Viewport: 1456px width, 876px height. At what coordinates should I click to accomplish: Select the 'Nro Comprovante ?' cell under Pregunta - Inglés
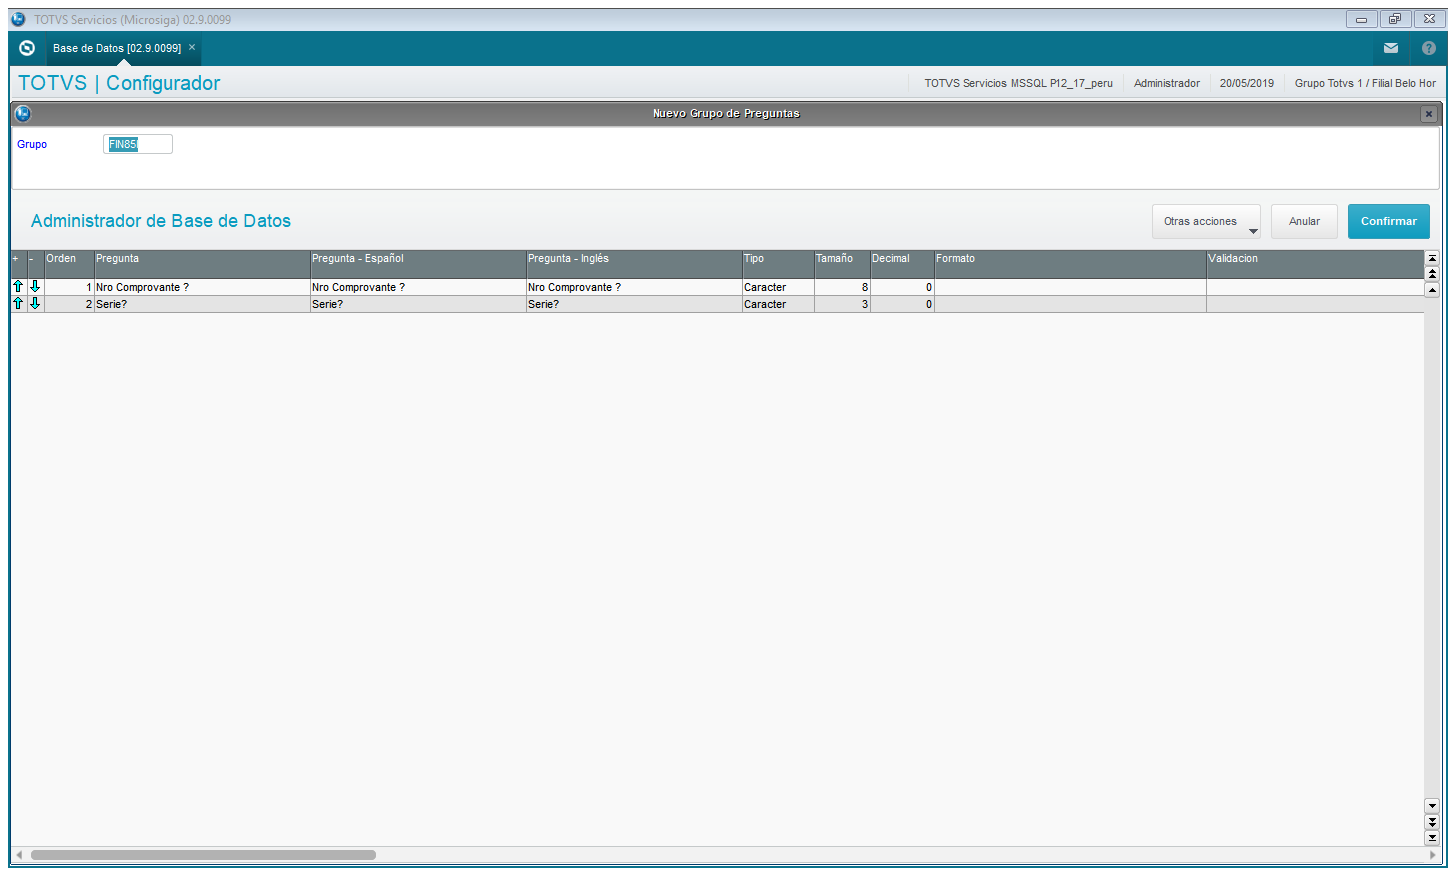(x=634, y=287)
